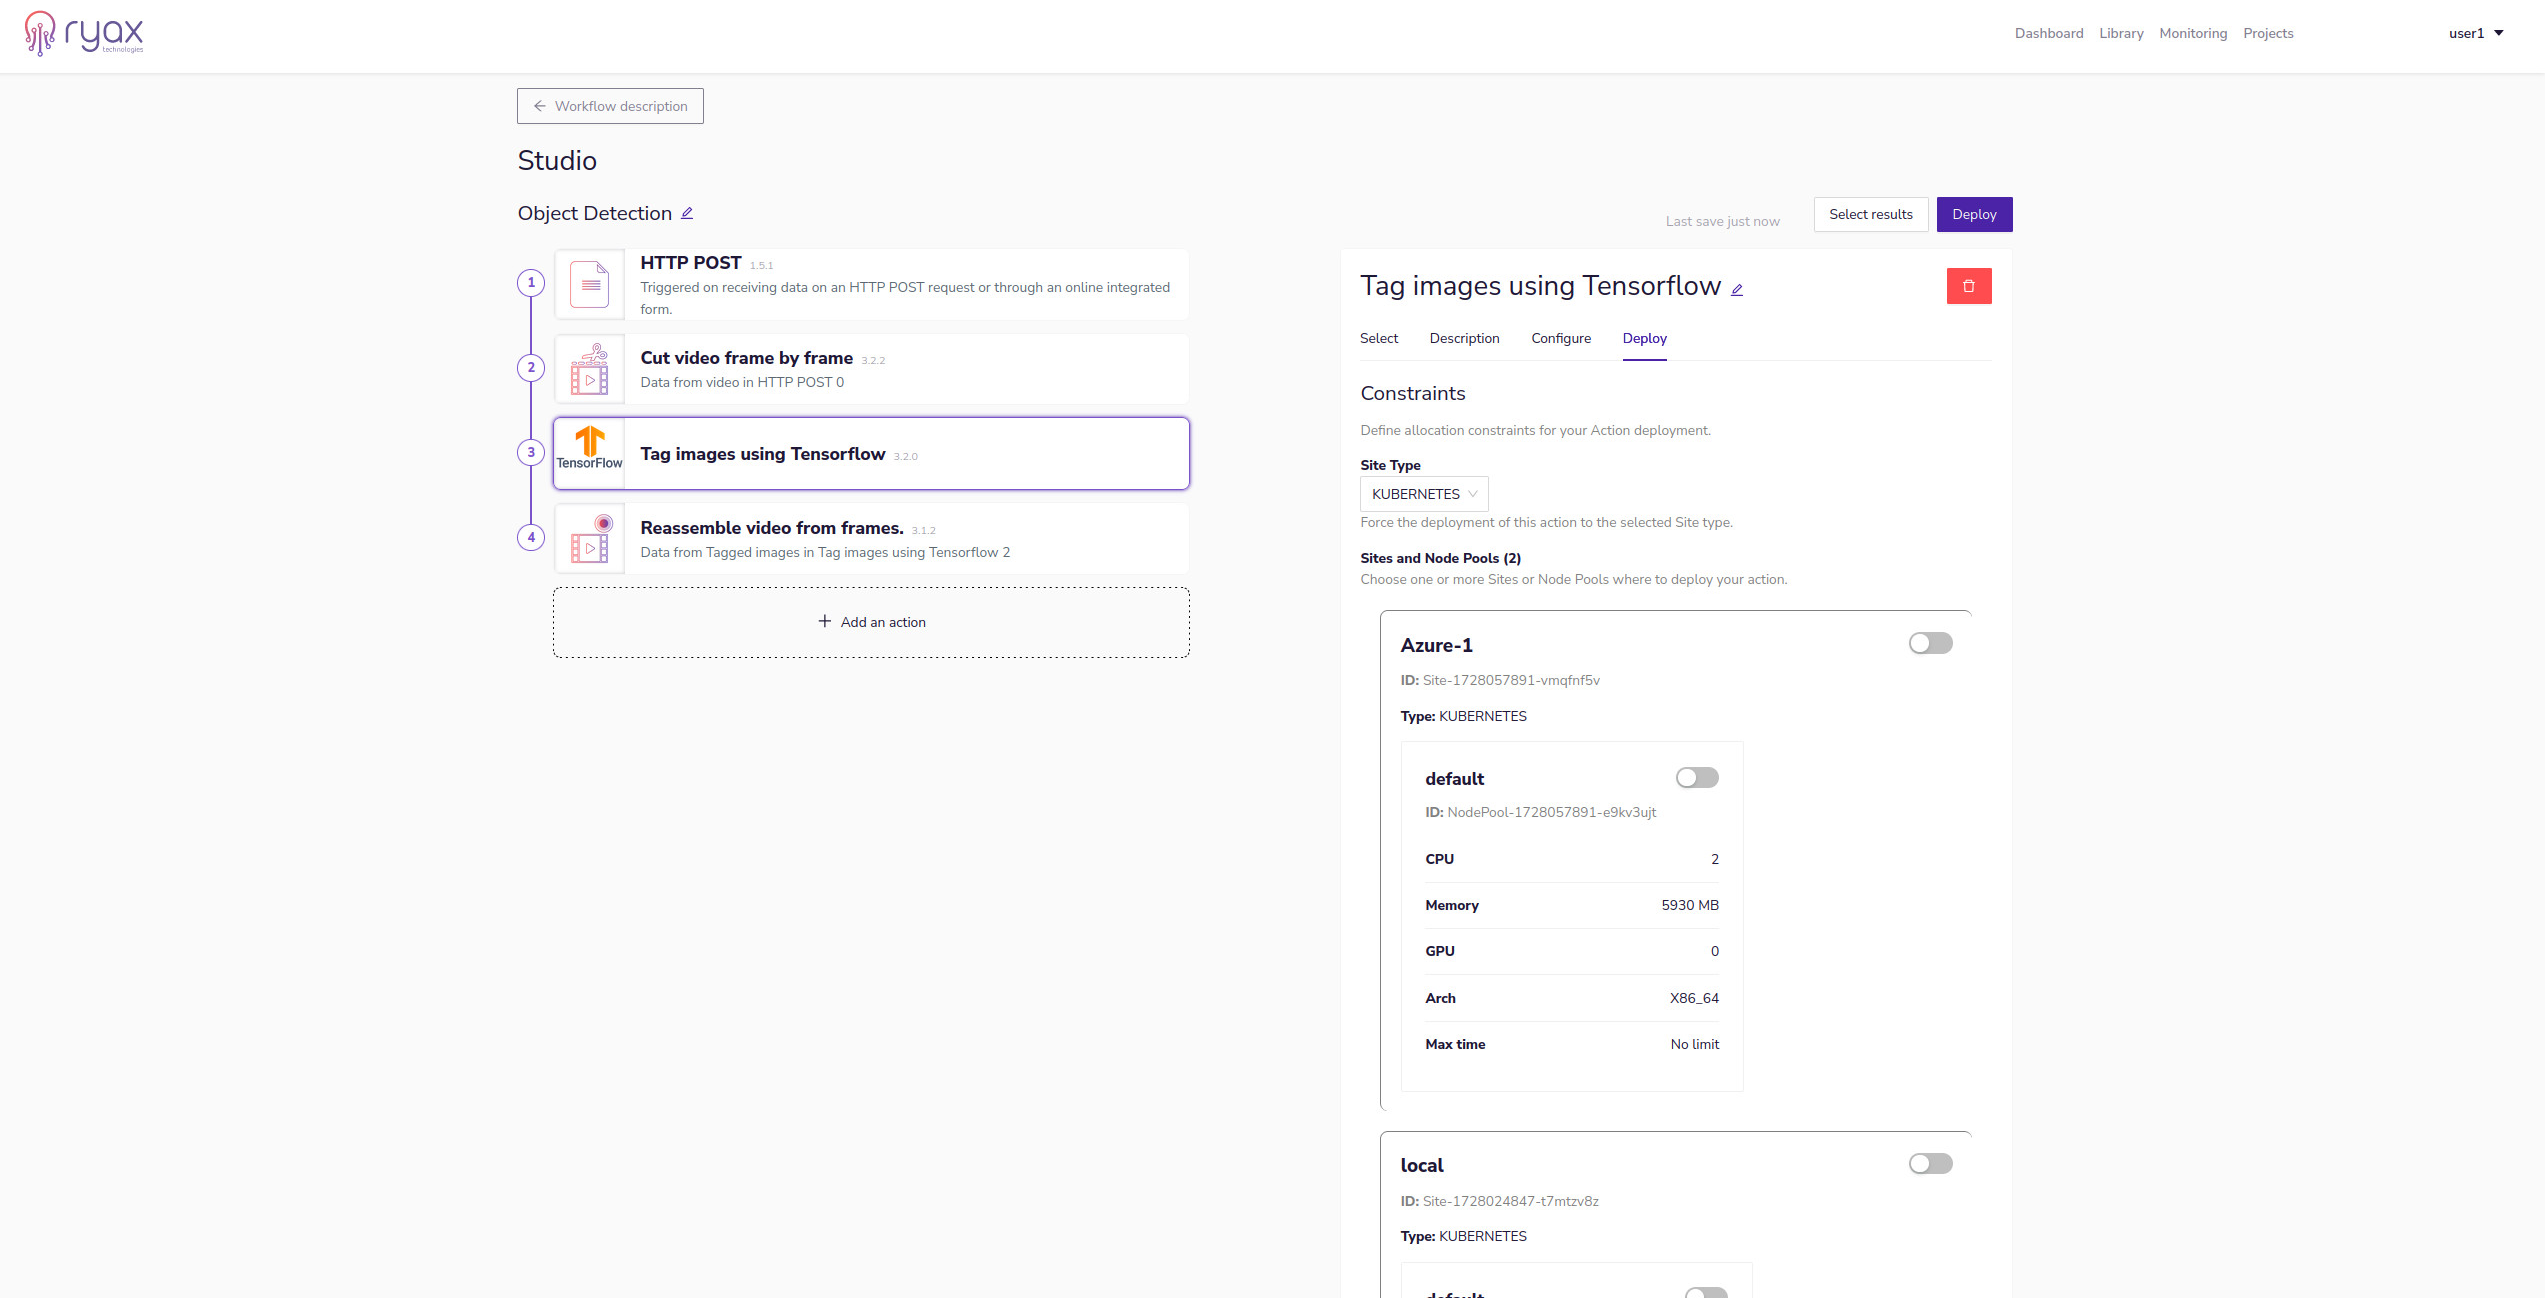Go to Monitoring in top navigation
Image resolution: width=2545 pixels, height=1298 pixels.
(x=2192, y=33)
